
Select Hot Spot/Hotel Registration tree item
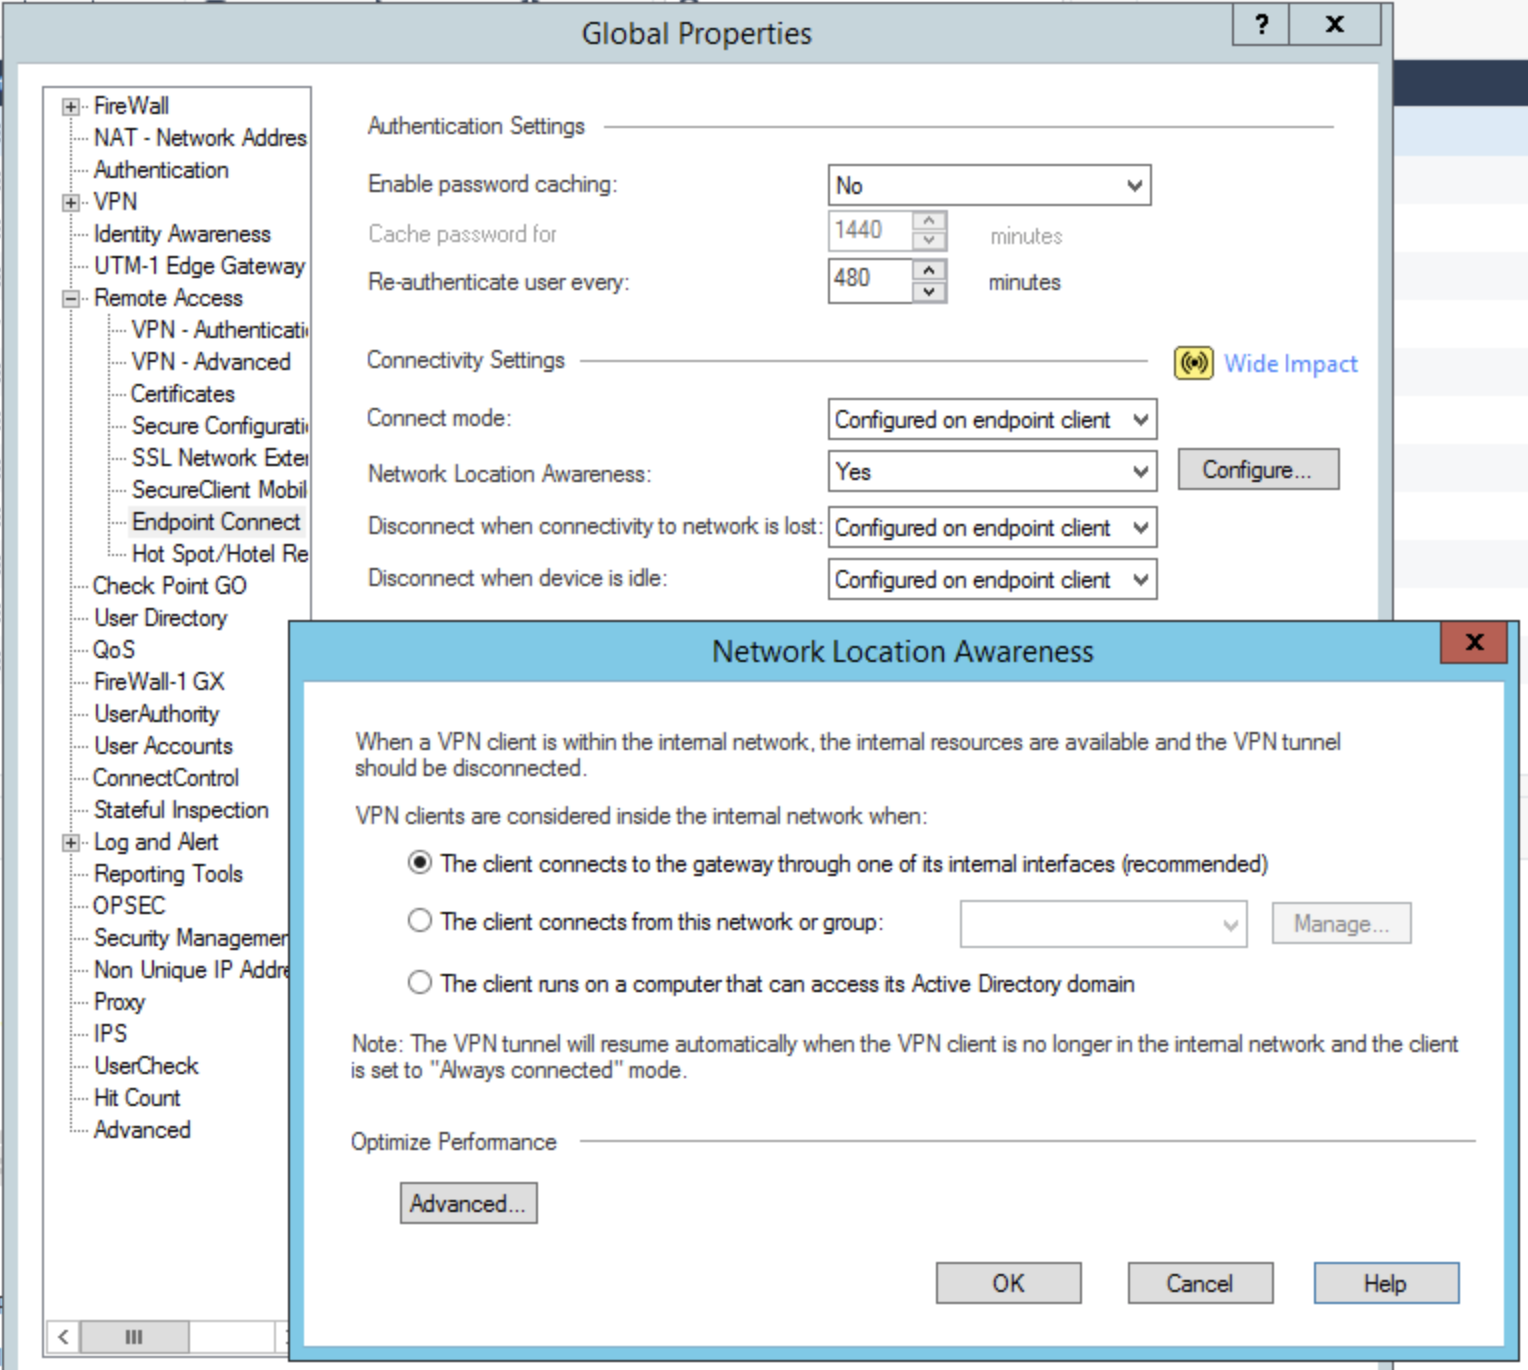pos(219,554)
